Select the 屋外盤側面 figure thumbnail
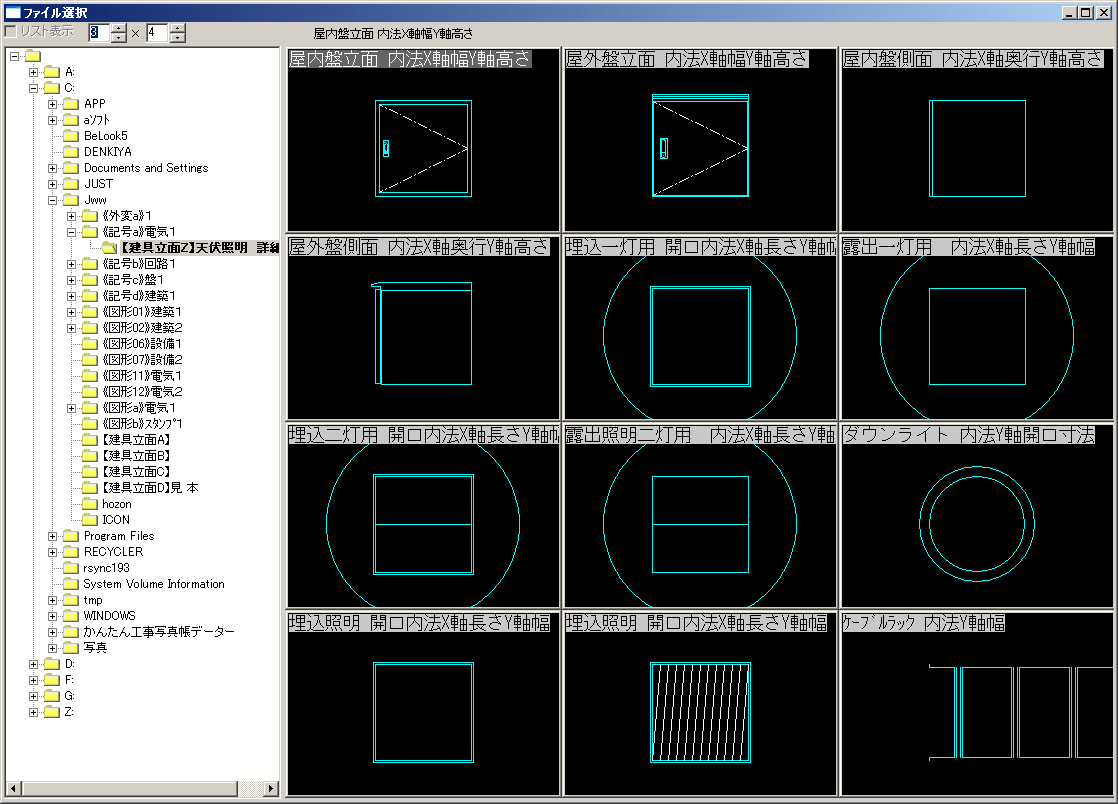The height and width of the screenshot is (804, 1118). (x=423, y=328)
